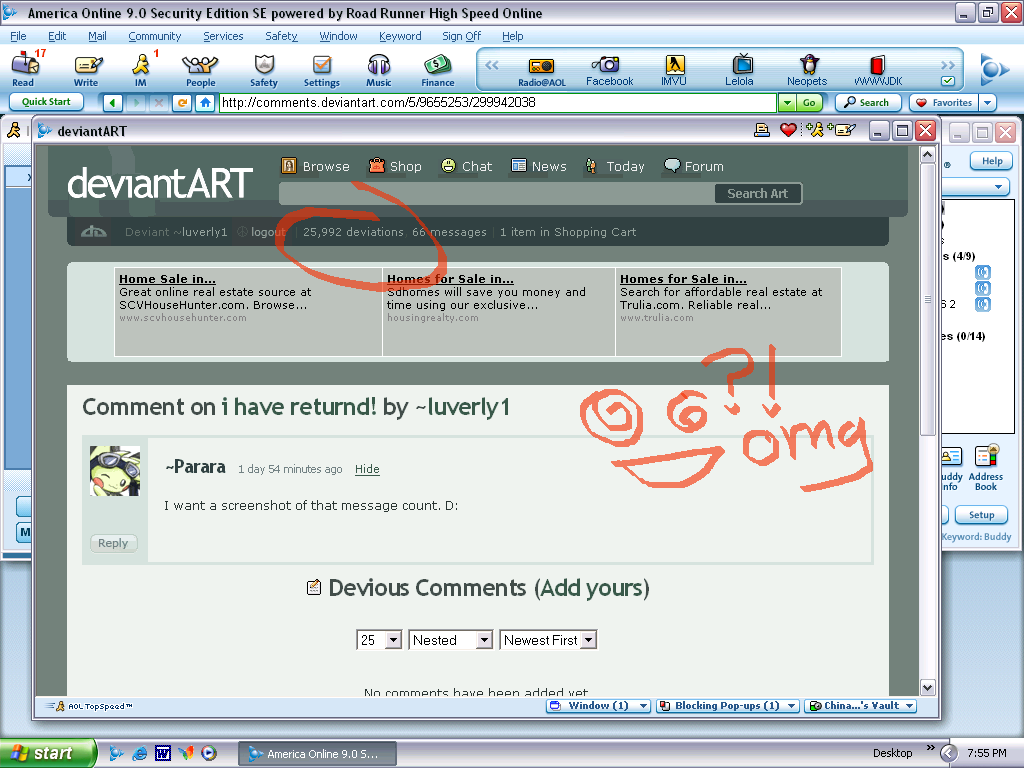Open the Read mailbox icon
Viewport: 1024px width, 768px height.
tap(25, 69)
